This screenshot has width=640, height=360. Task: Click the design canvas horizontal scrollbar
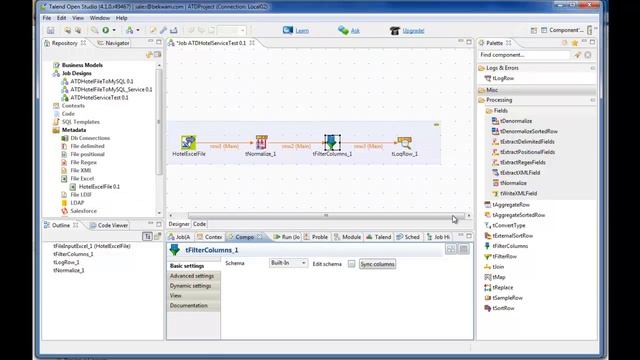(326, 216)
